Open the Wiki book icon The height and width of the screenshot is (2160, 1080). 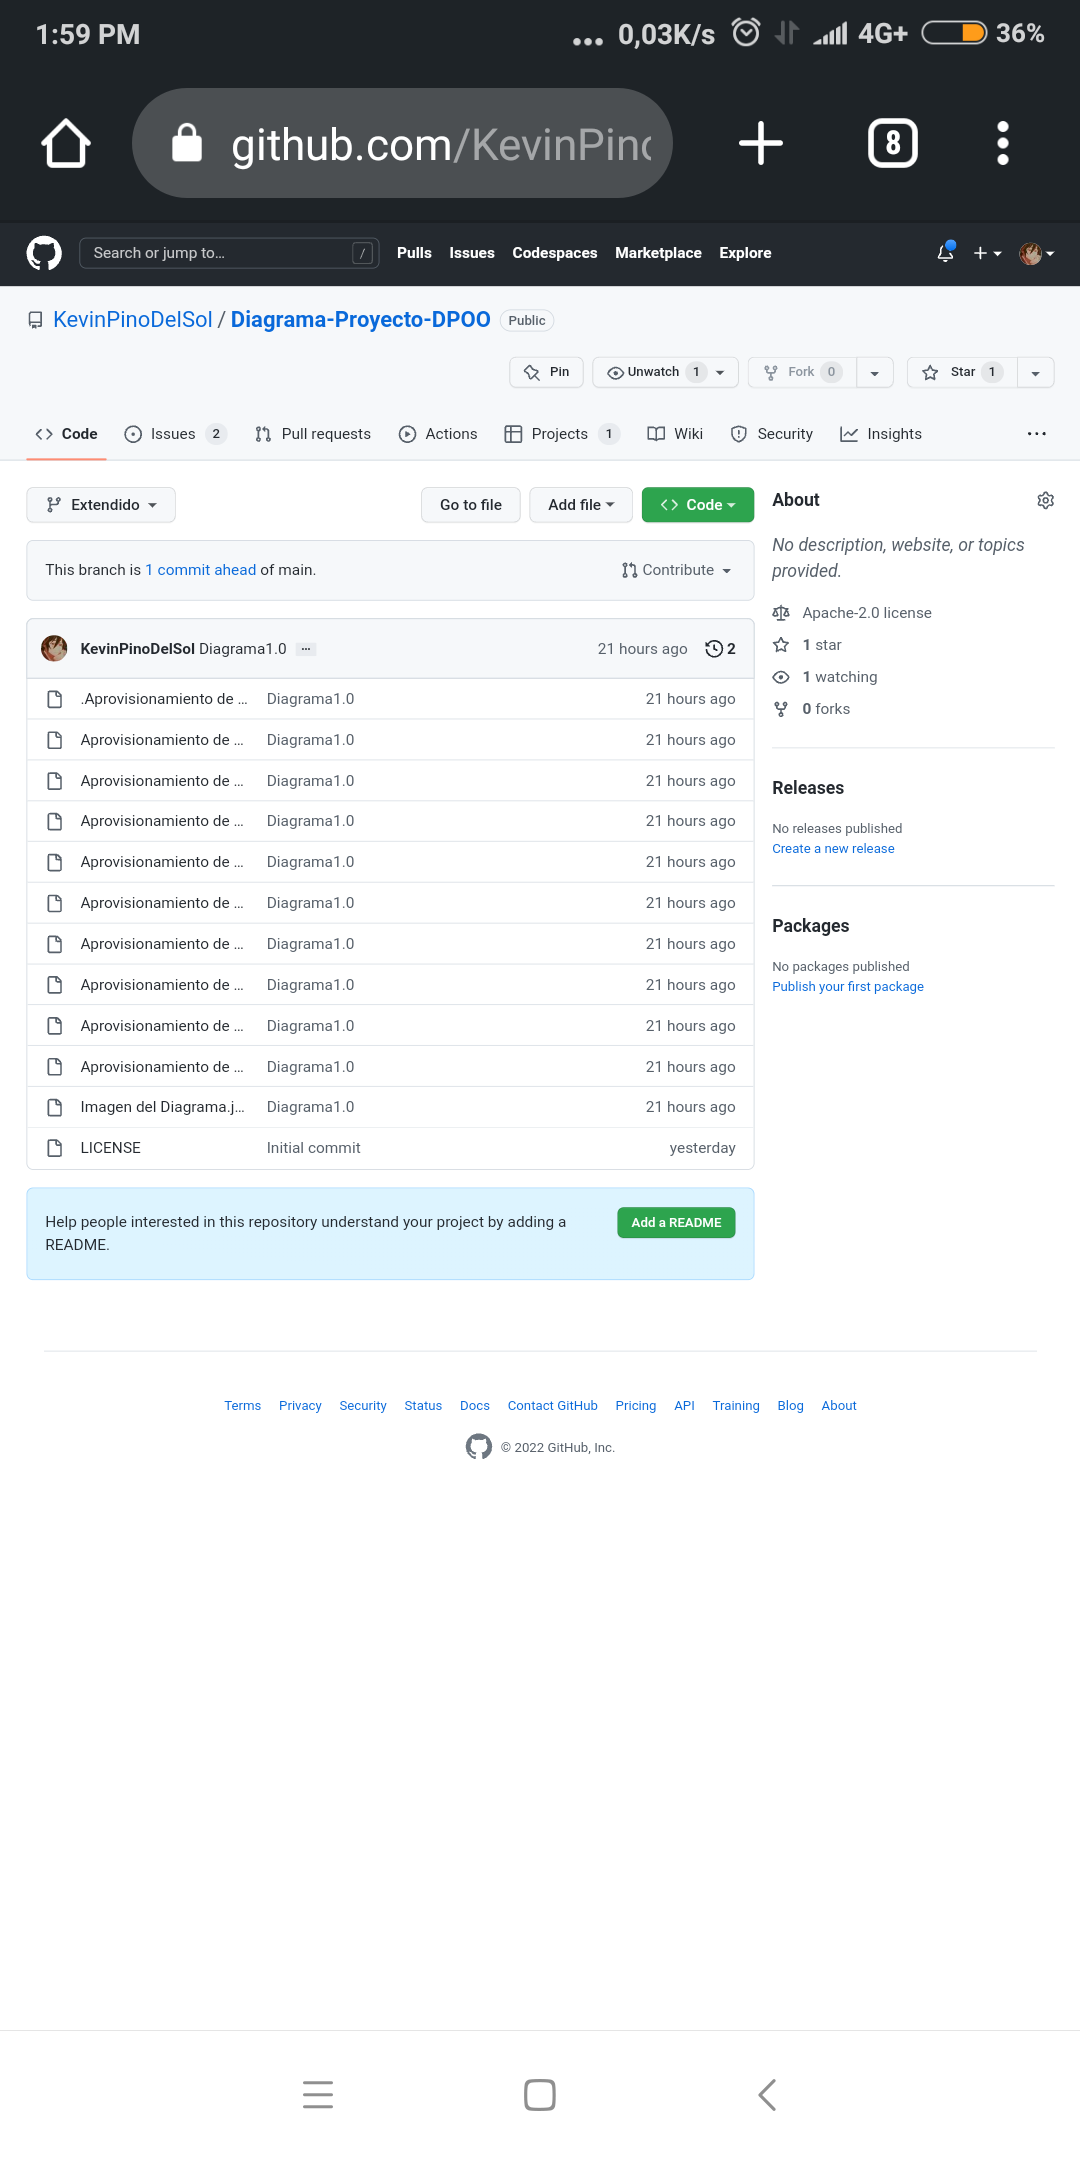[x=656, y=434]
